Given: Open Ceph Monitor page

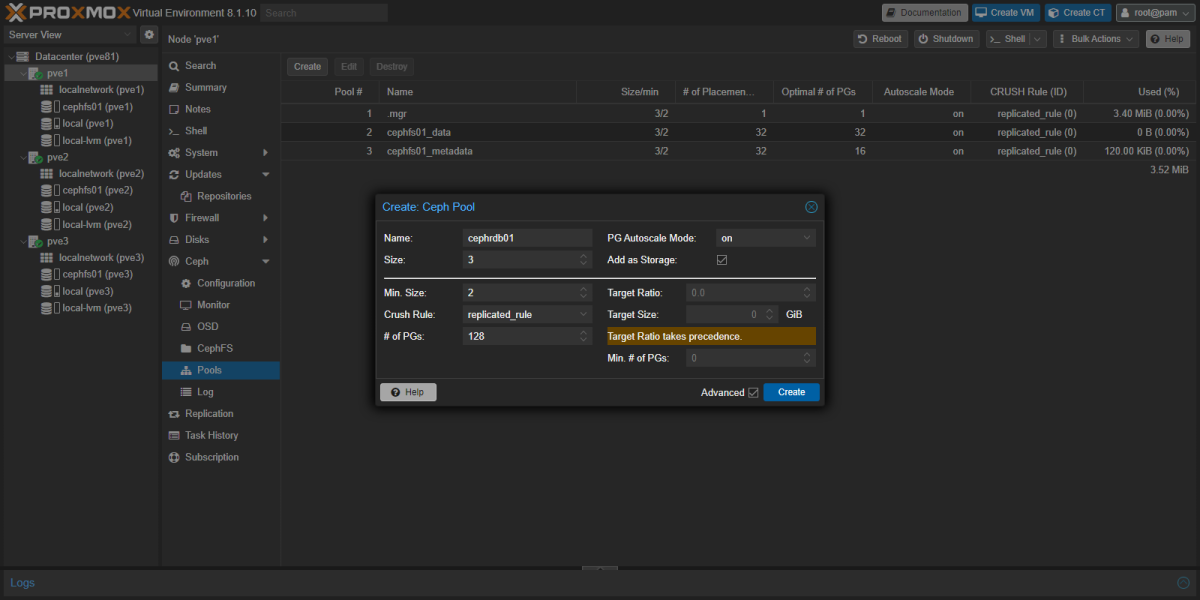Looking at the screenshot, I should tap(213, 305).
